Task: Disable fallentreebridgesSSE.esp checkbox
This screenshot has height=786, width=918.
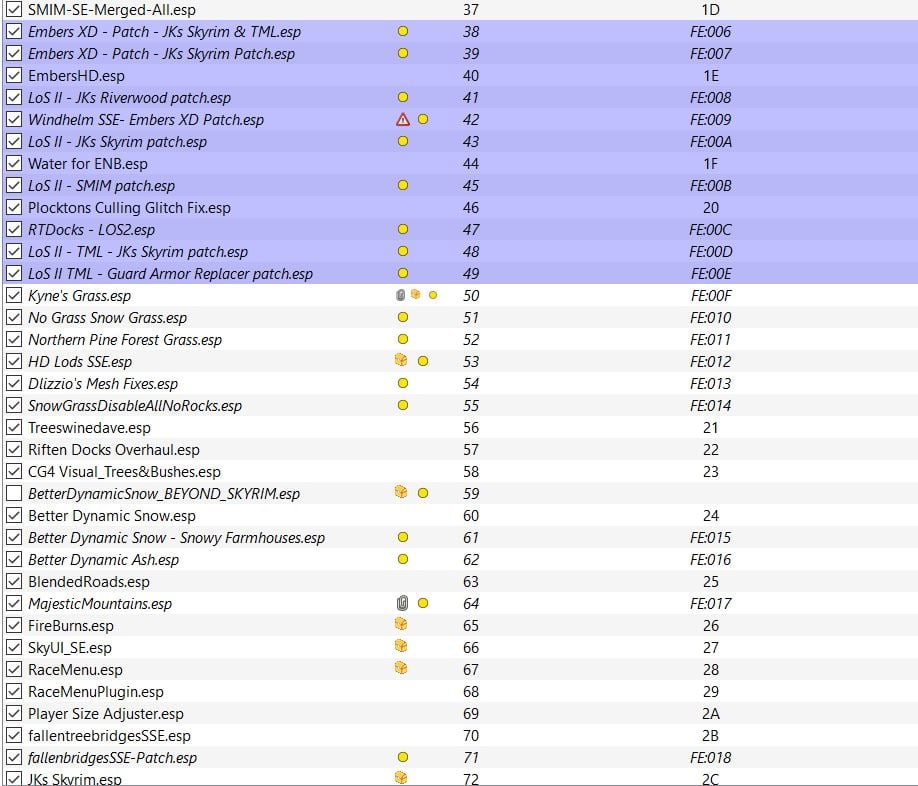Action: (14, 736)
